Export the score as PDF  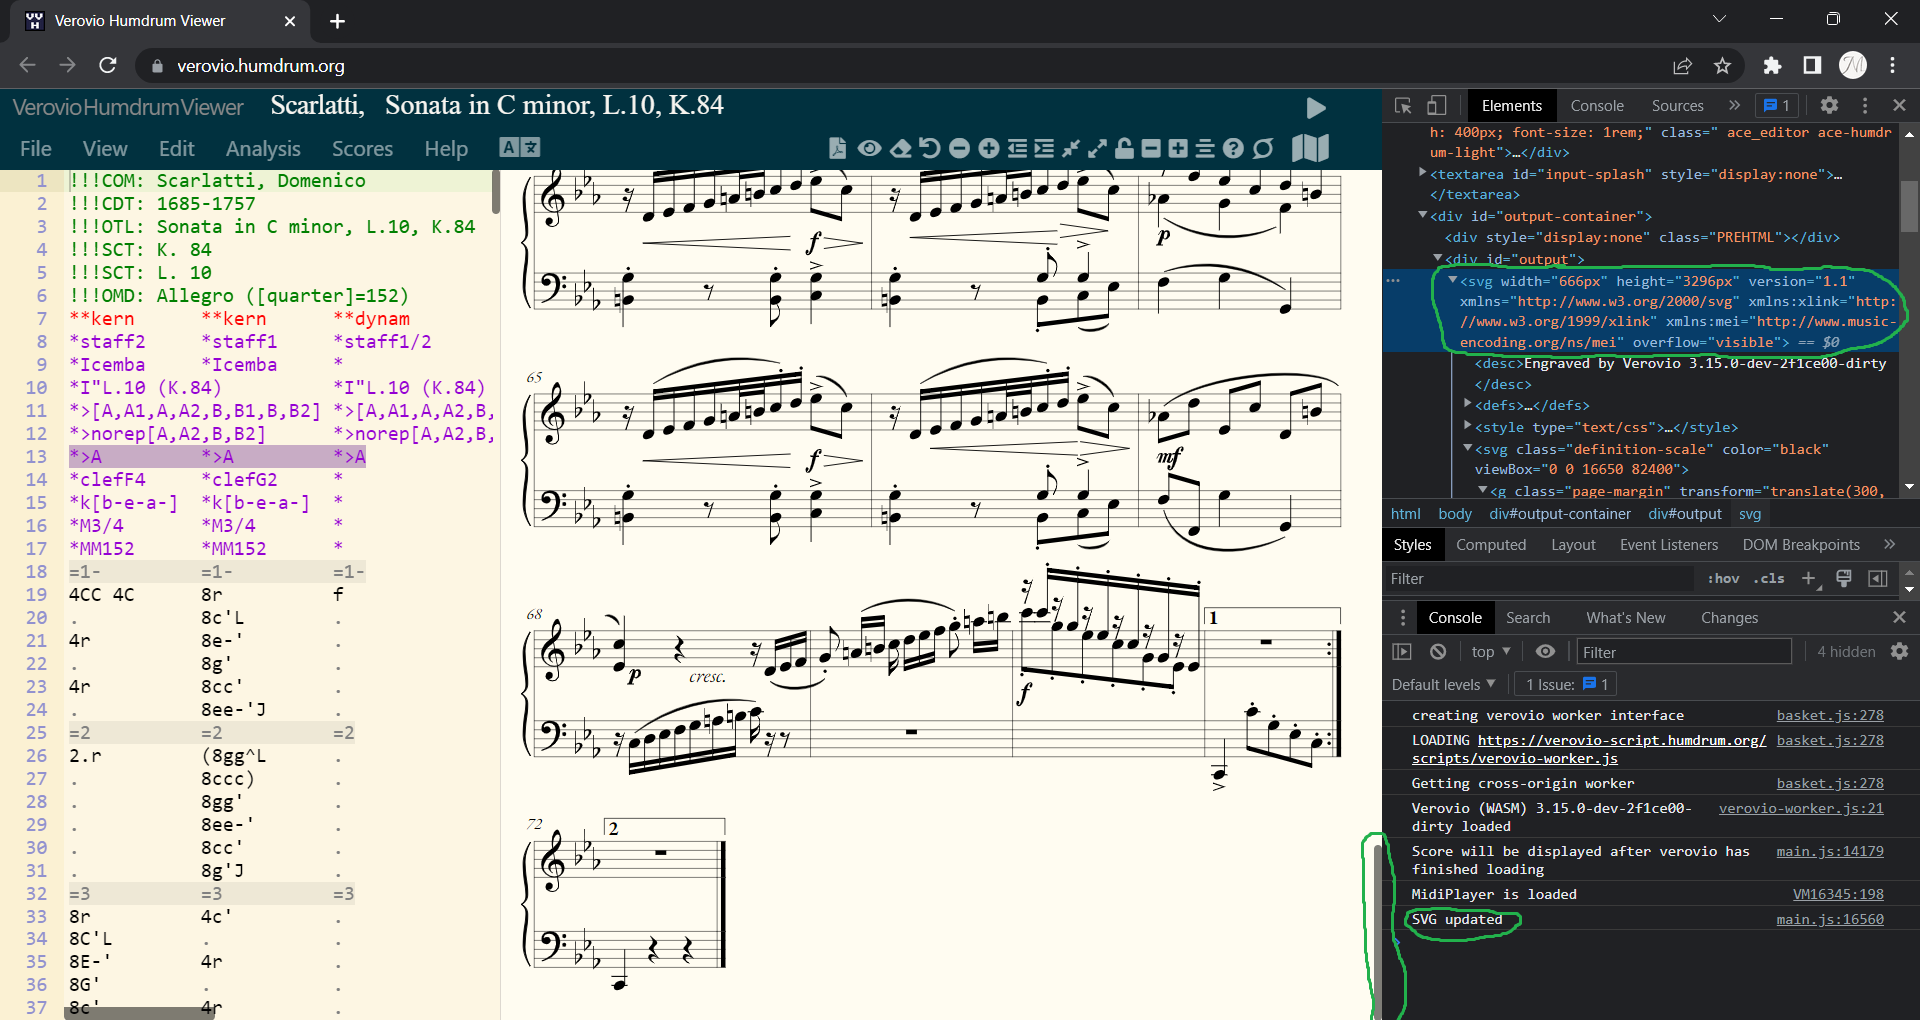click(838, 148)
